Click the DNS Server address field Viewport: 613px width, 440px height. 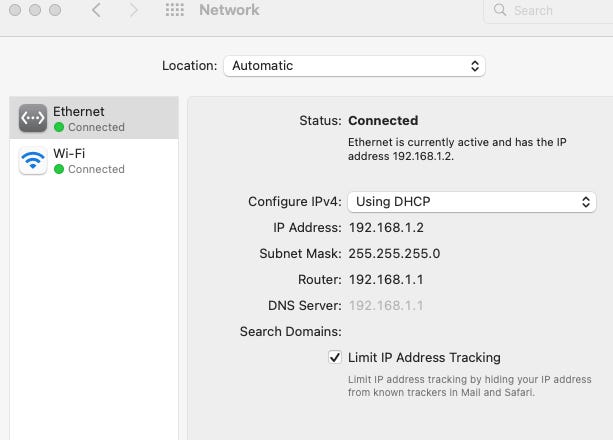pos(386,305)
